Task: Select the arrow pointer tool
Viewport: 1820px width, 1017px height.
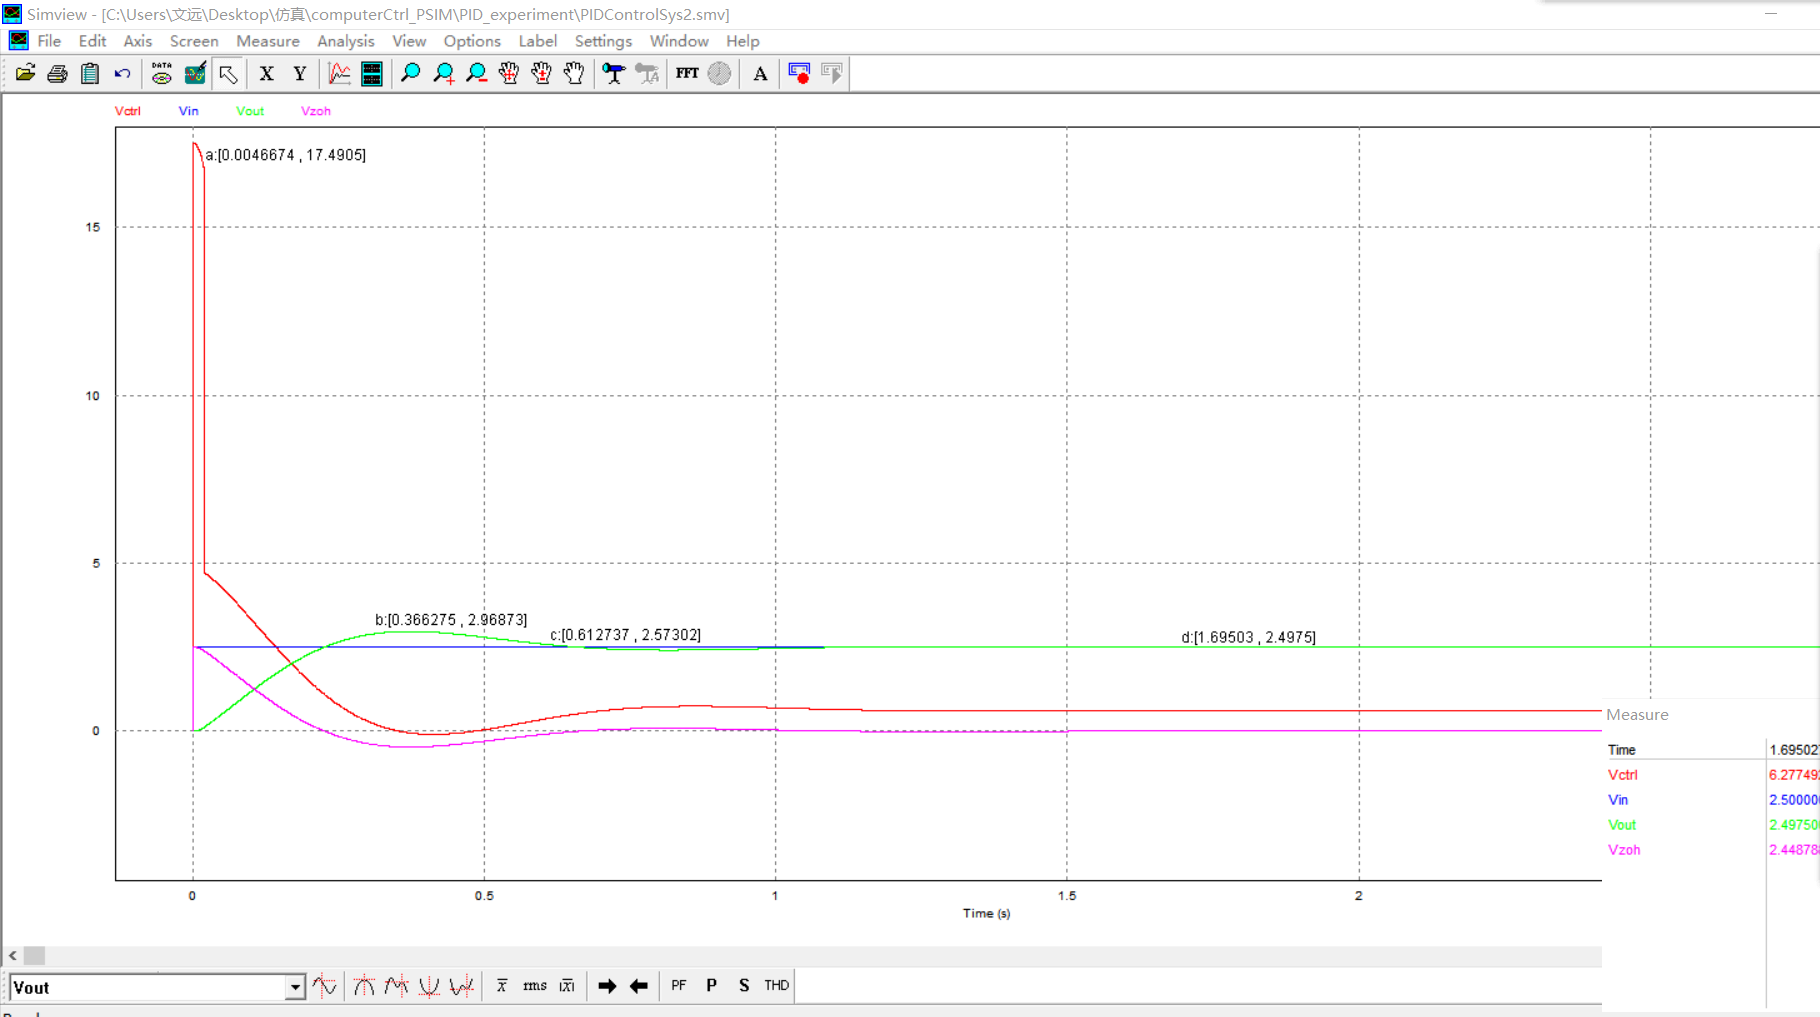Action: [x=228, y=73]
